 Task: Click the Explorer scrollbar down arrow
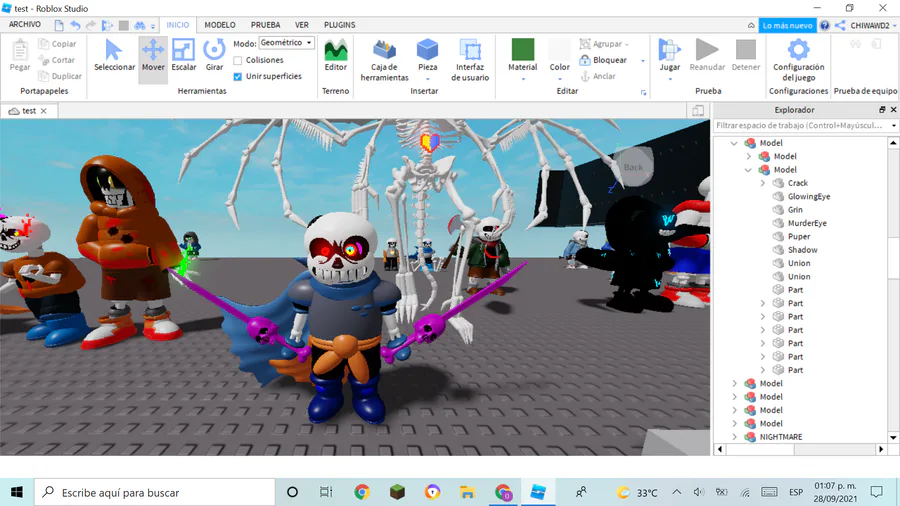coord(893,437)
